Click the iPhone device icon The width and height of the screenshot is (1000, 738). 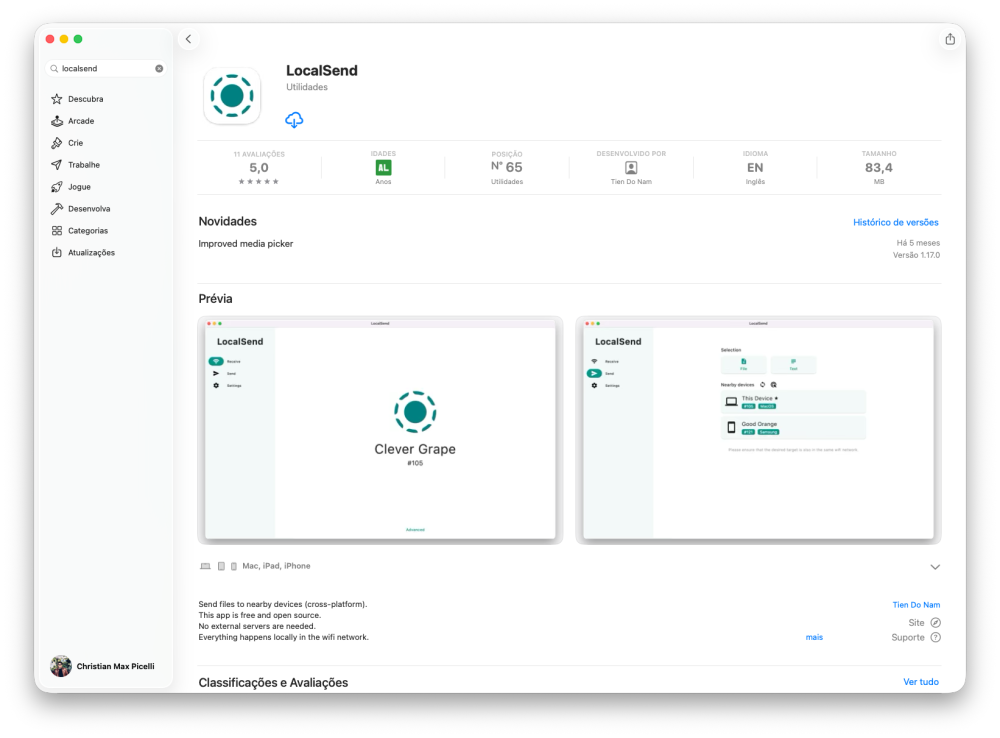tap(233, 566)
